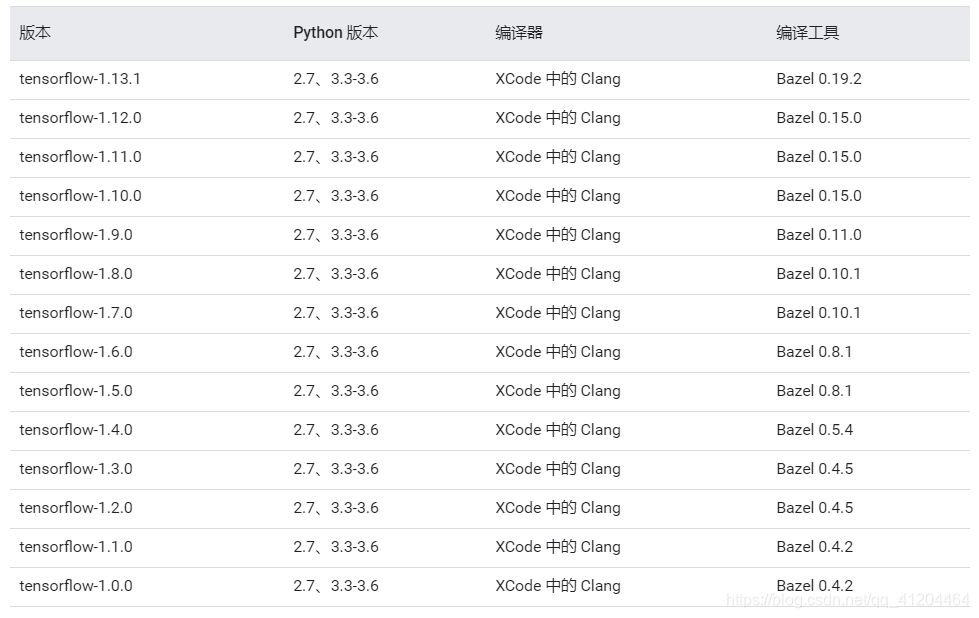Screen dimensions: 979x618
Task: Click Python 2.7、3.3-3.6 in the tensorflow-1.9.0 row
Action: (336, 235)
